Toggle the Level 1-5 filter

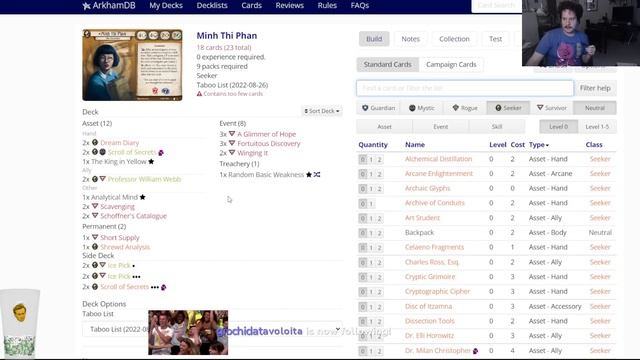pyautogui.click(x=597, y=127)
